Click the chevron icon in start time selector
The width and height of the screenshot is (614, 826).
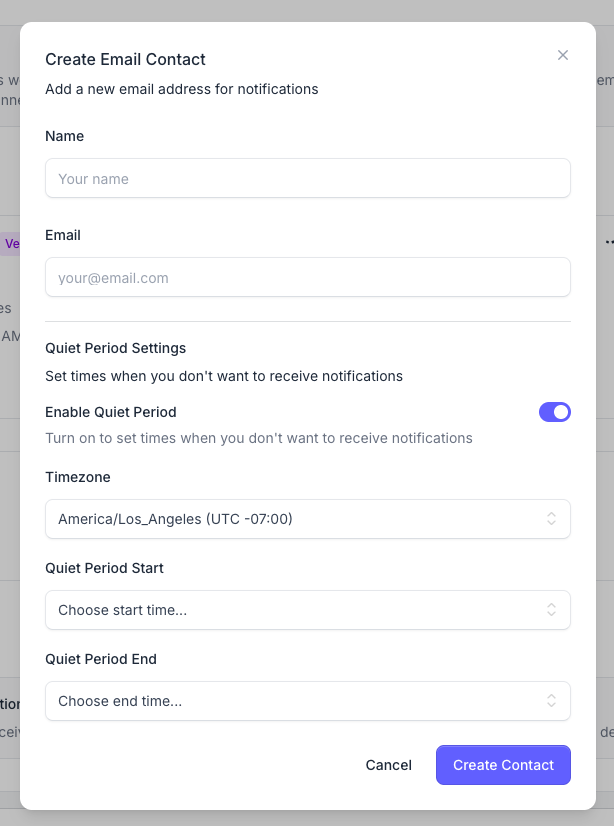(551, 610)
